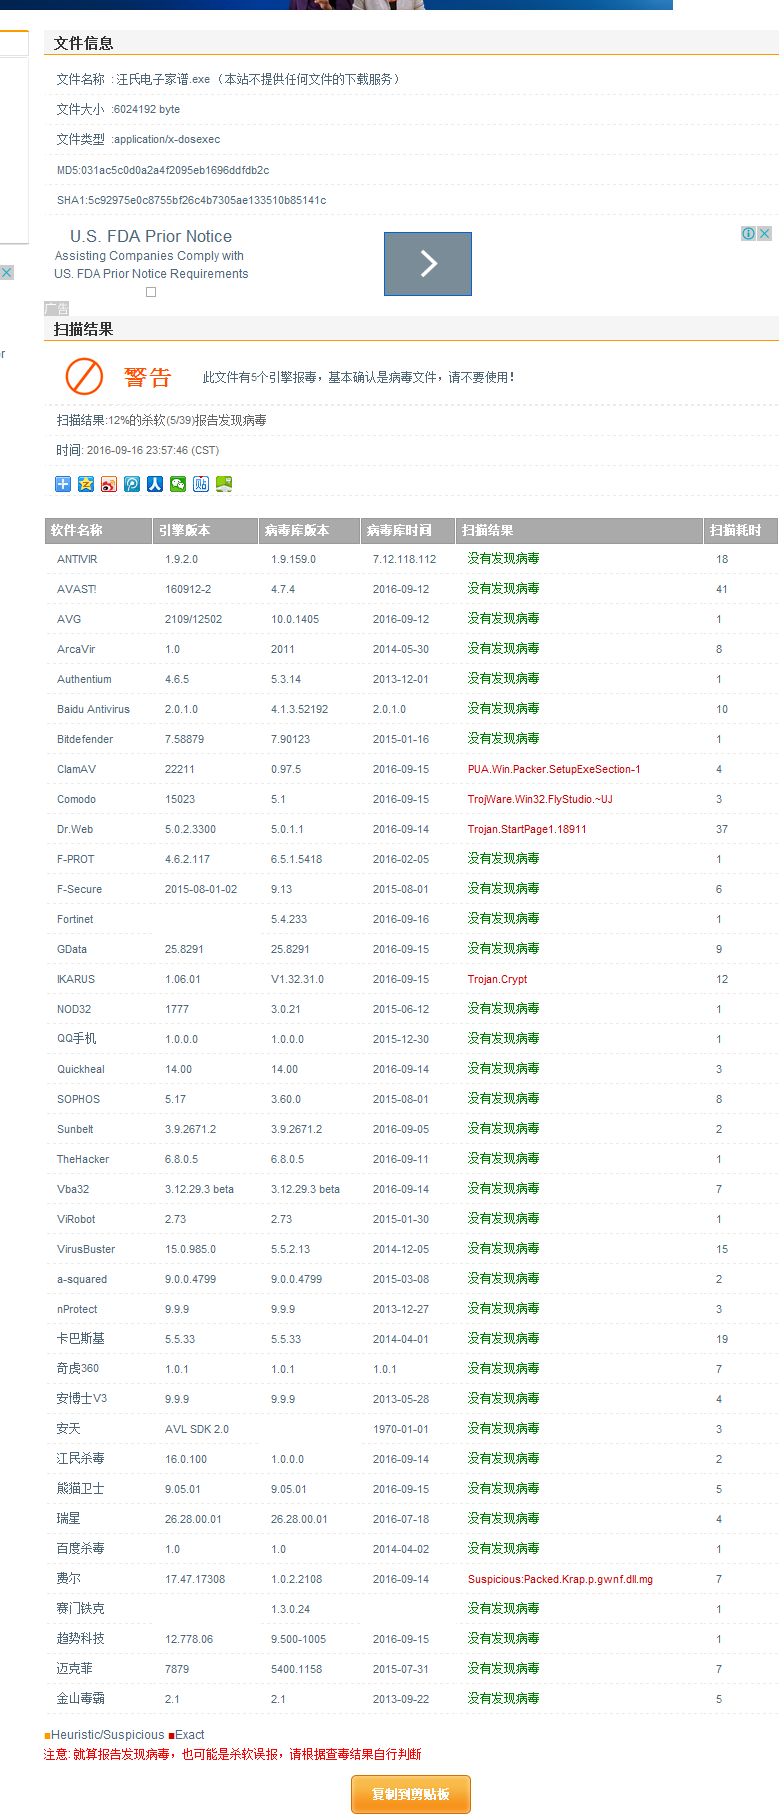The height and width of the screenshot is (1815, 781).
Task: Share to QQ Zone star icon
Action: click(86, 484)
